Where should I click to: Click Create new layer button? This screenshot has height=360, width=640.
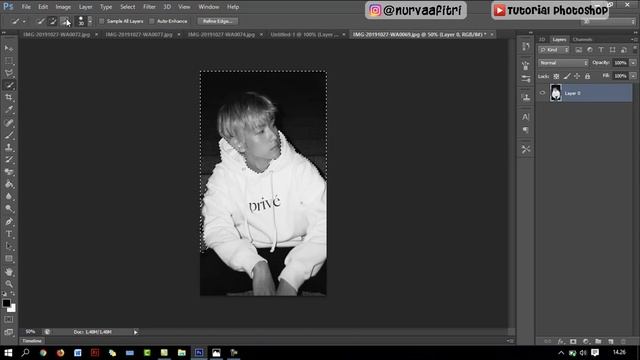tap(611, 342)
